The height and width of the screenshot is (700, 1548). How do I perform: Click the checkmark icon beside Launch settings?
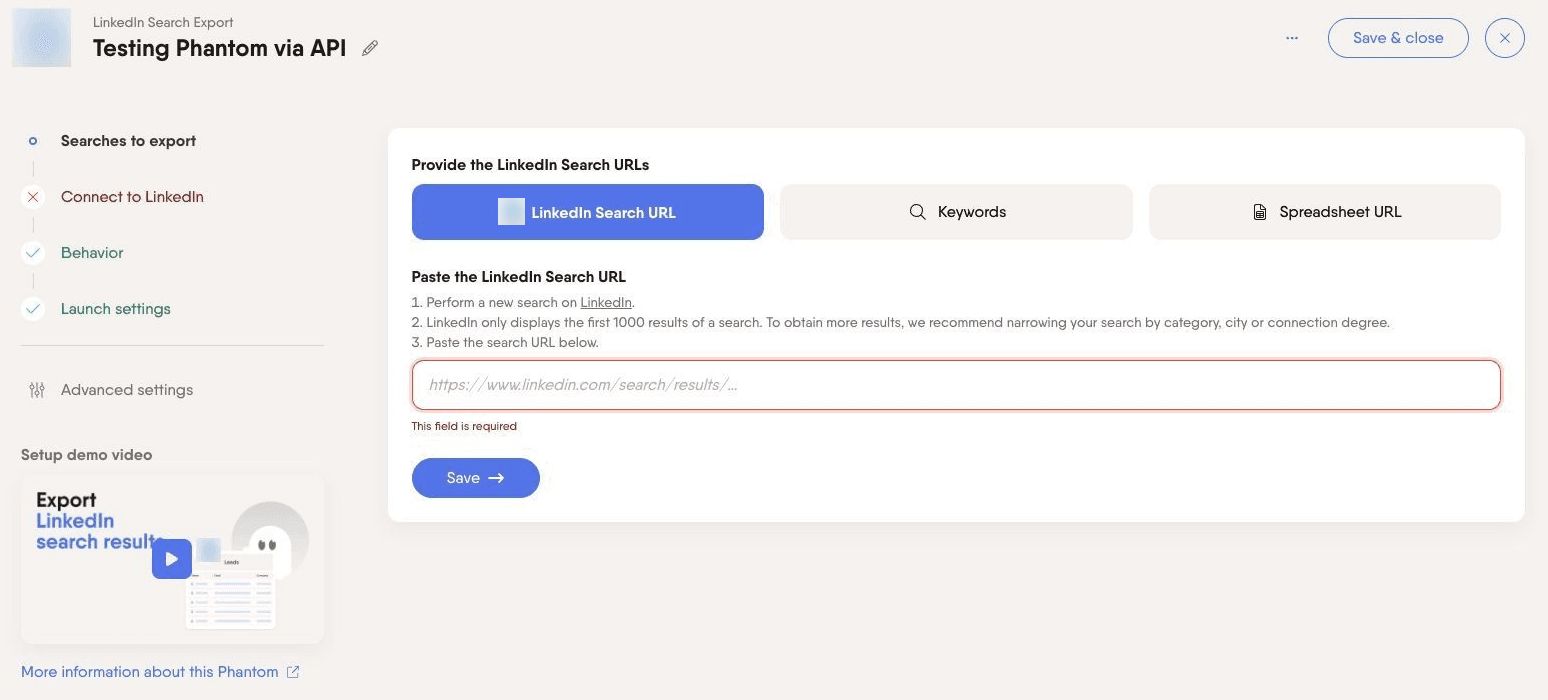point(33,309)
